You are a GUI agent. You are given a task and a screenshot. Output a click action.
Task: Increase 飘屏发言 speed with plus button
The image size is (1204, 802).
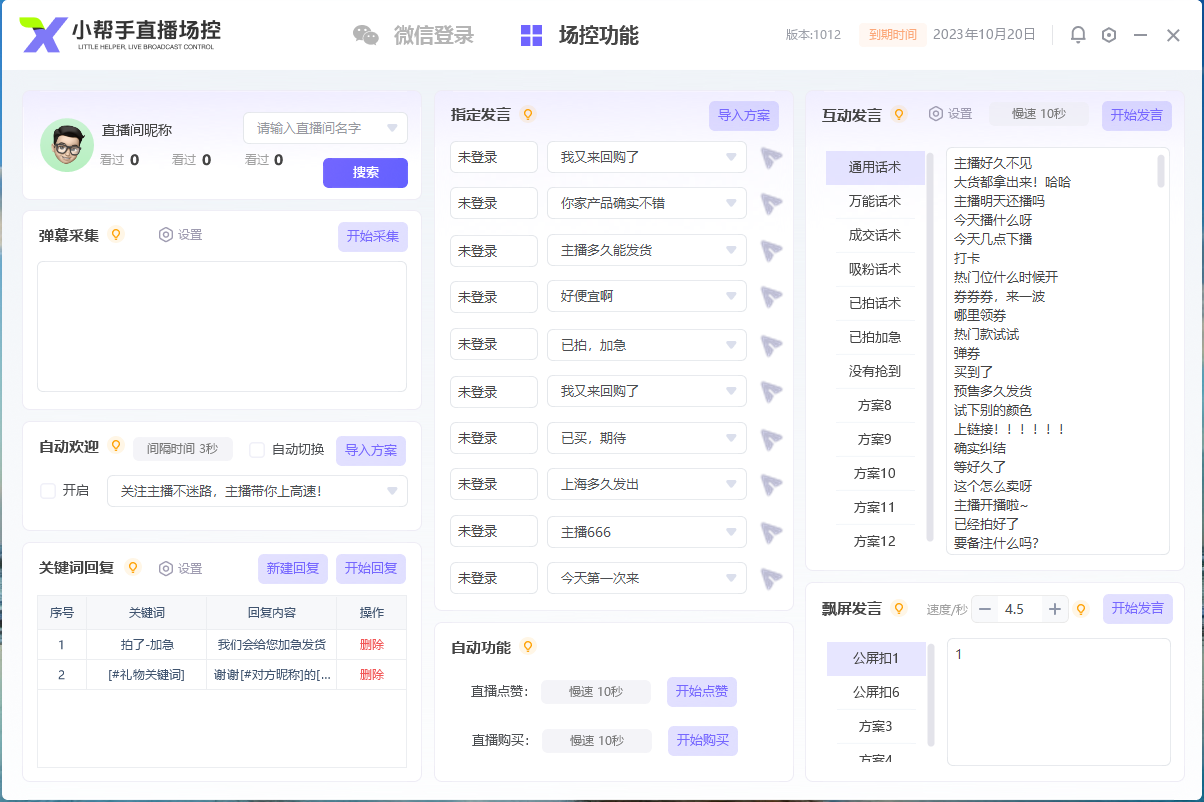tap(1054, 609)
